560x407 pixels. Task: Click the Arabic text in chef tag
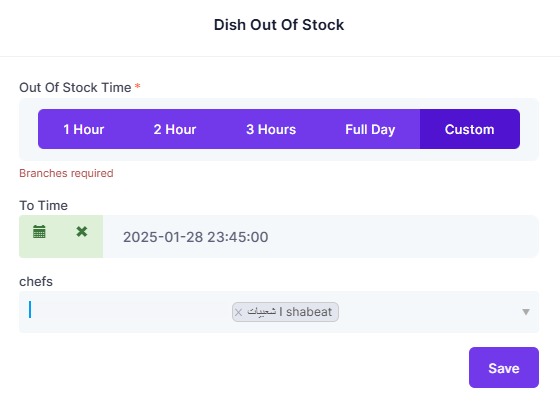(x=262, y=312)
